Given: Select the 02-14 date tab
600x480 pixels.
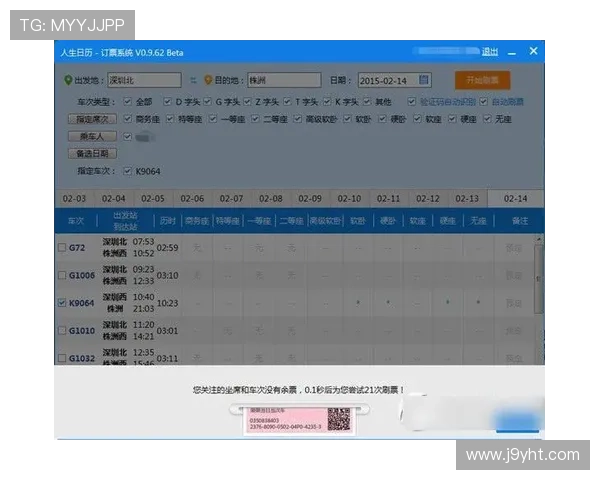Looking at the screenshot, I should point(515,199).
